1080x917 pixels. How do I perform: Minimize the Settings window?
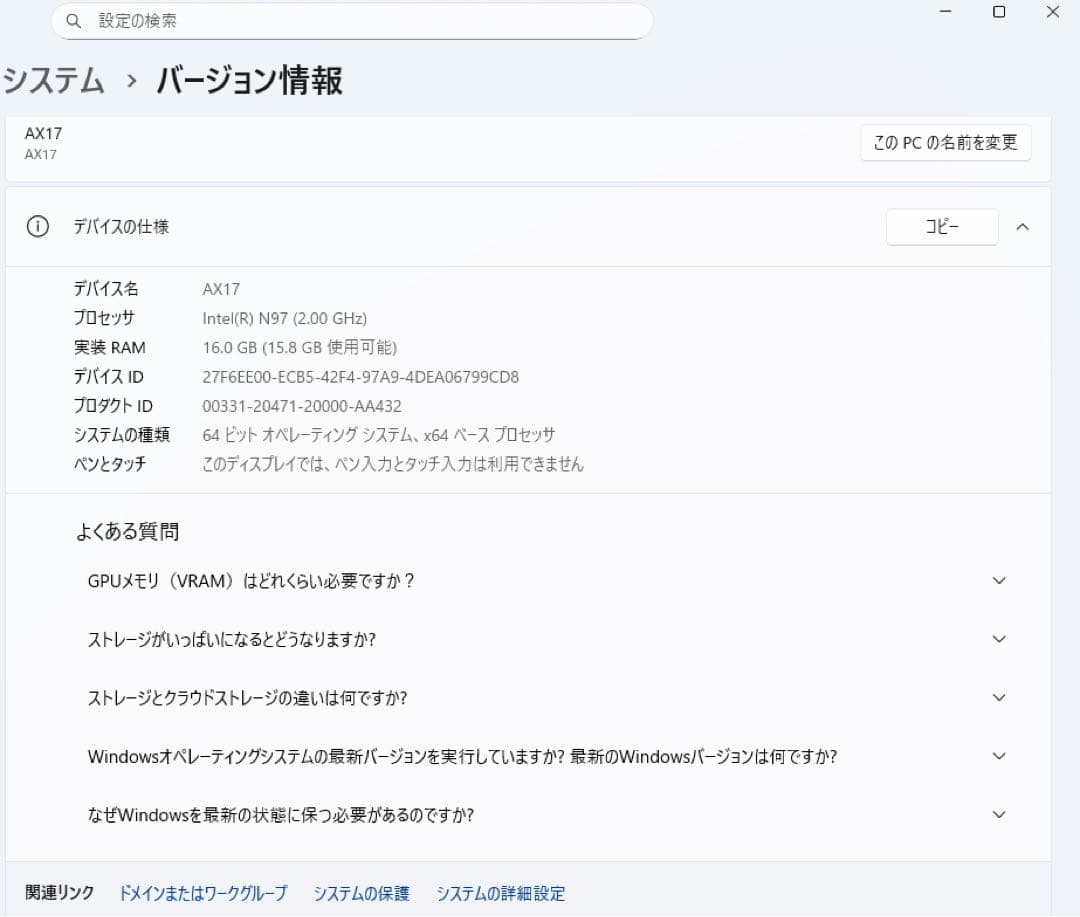(944, 11)
